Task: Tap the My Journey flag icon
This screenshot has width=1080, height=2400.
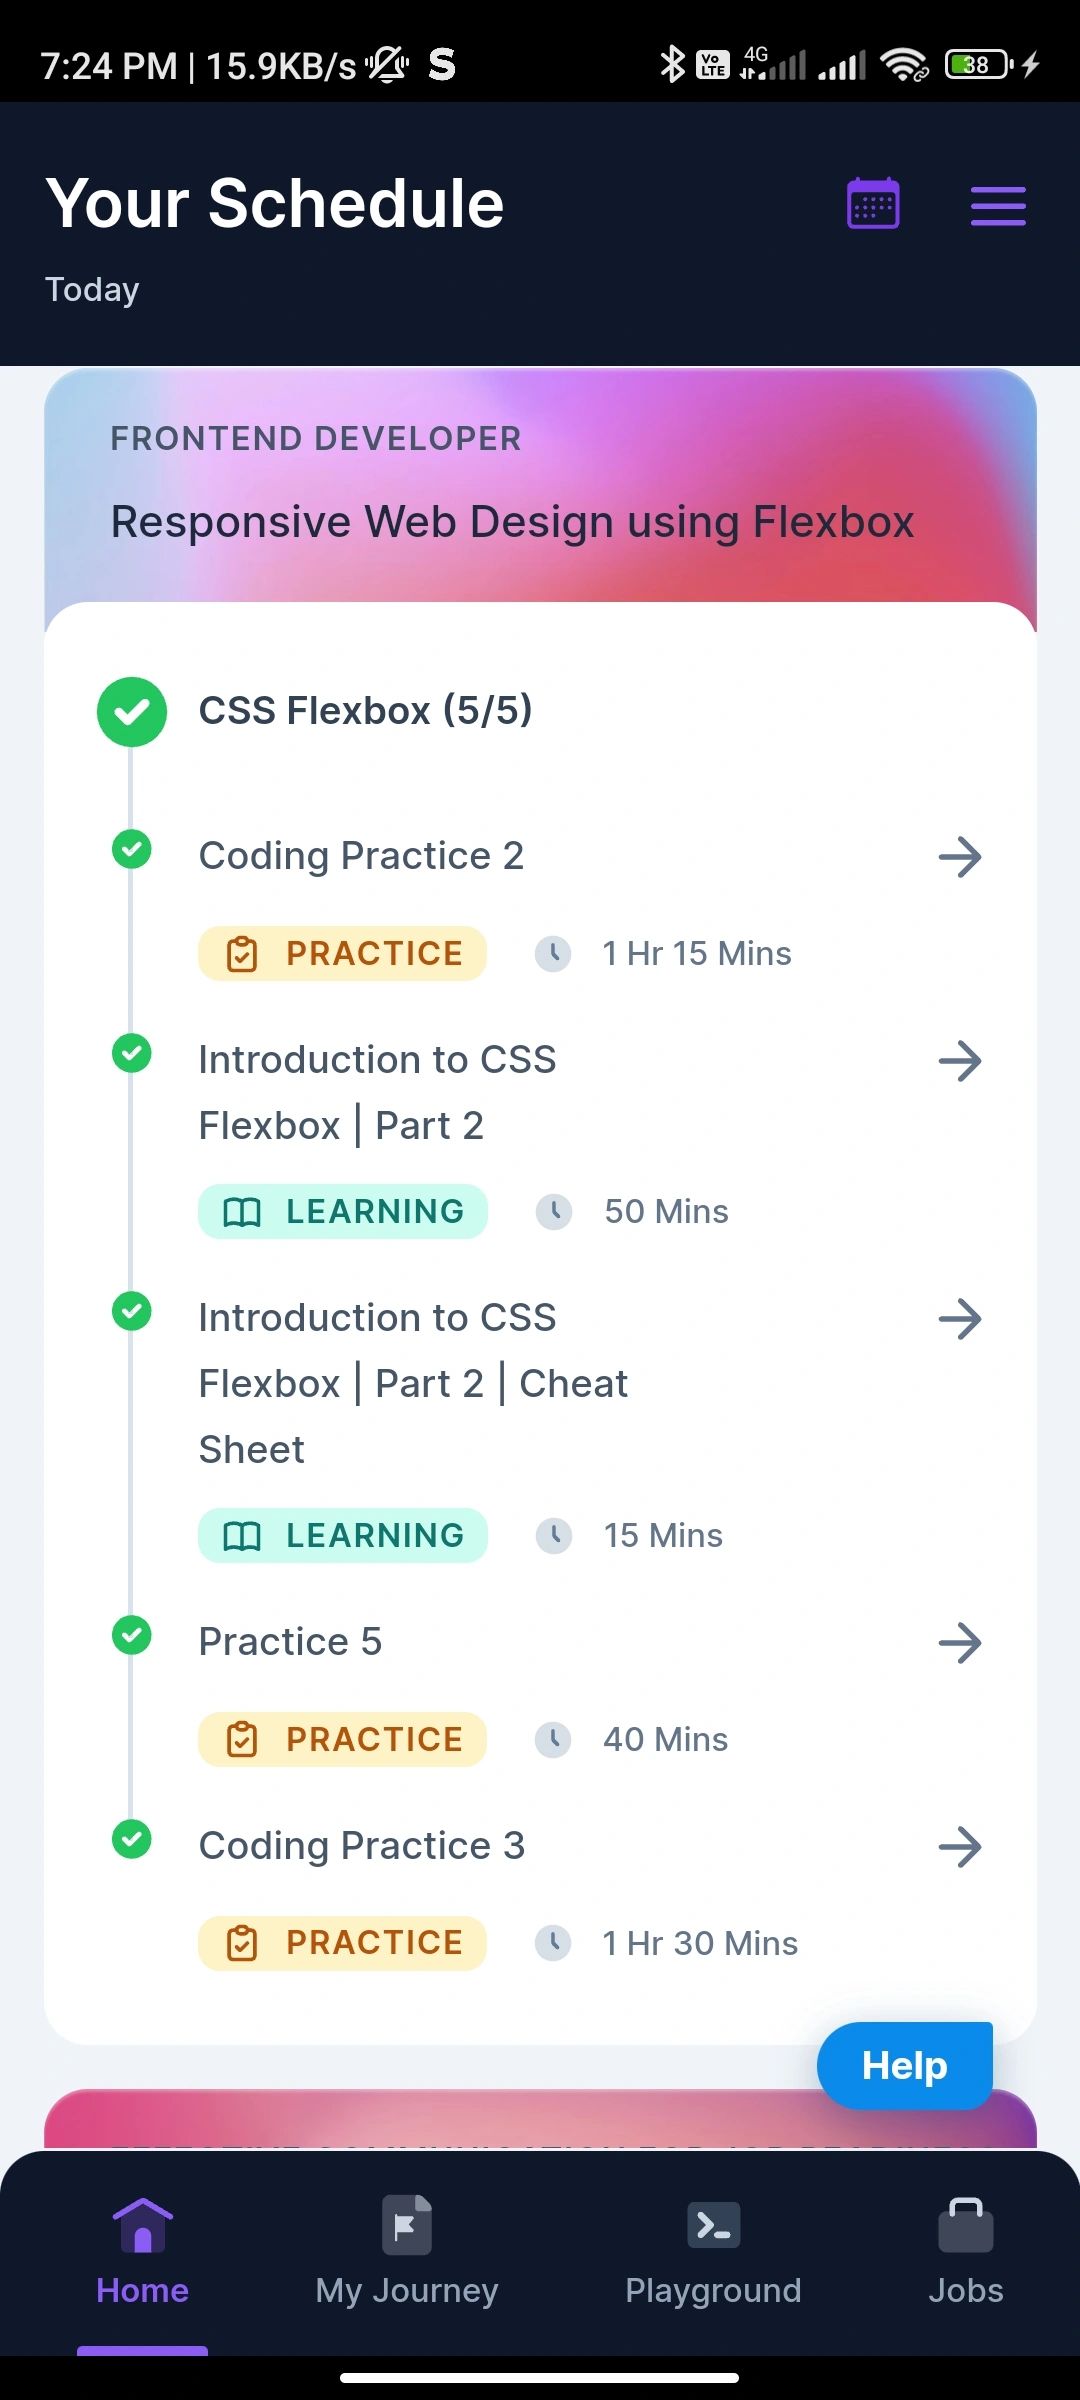Action: tap(407, 2225)
